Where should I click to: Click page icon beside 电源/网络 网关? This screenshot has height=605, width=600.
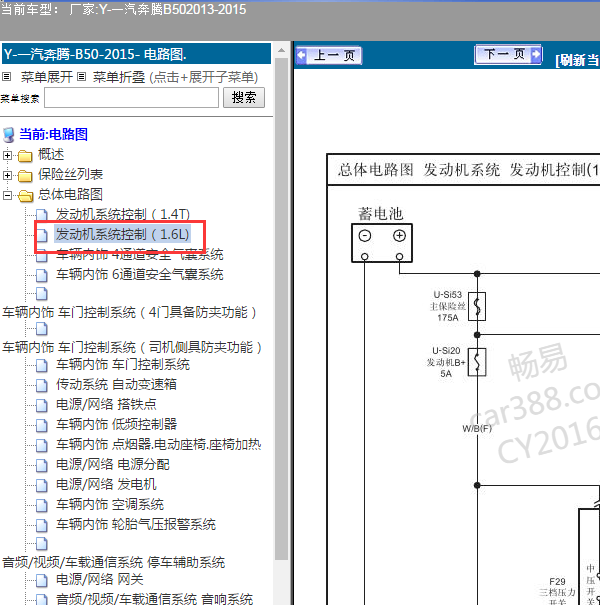tap(42, 580)
